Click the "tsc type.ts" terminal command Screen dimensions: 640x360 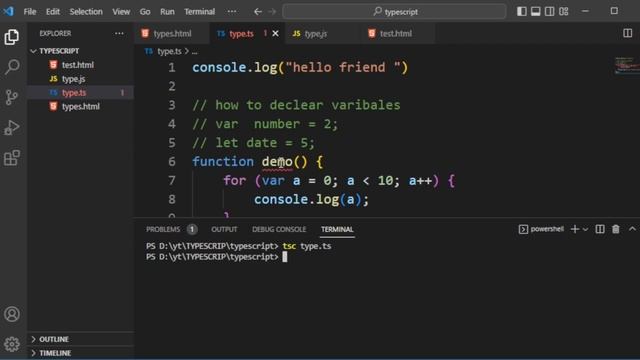(x=307, y=246)
